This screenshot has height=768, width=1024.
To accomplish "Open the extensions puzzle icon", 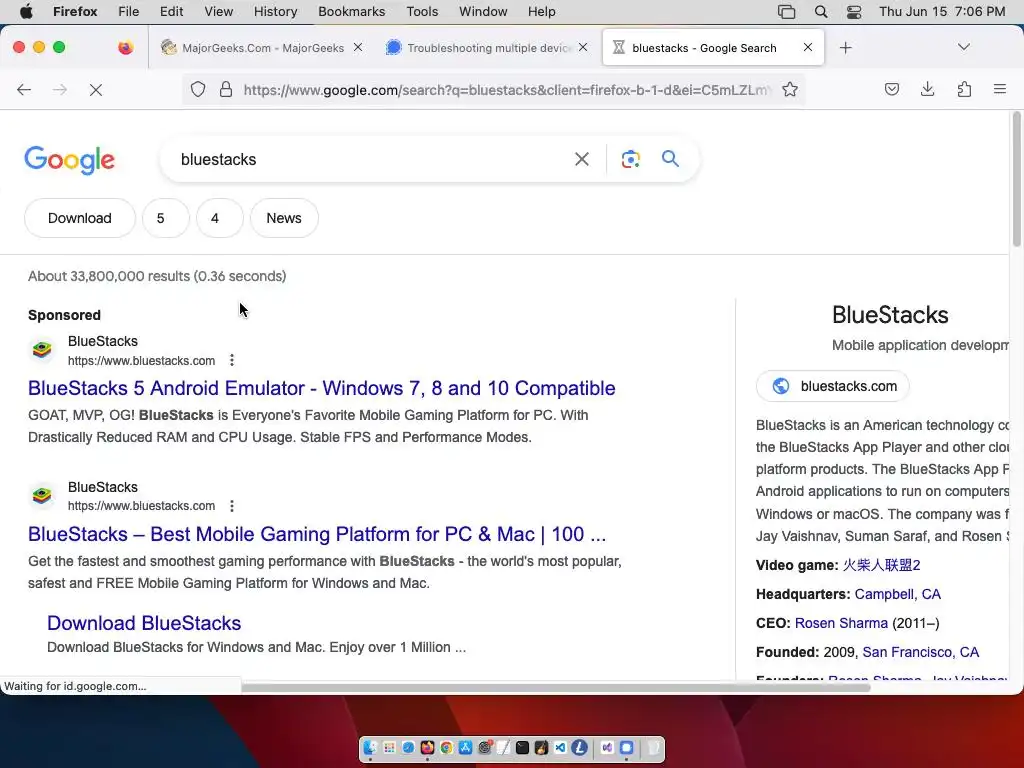I will 964,89.
